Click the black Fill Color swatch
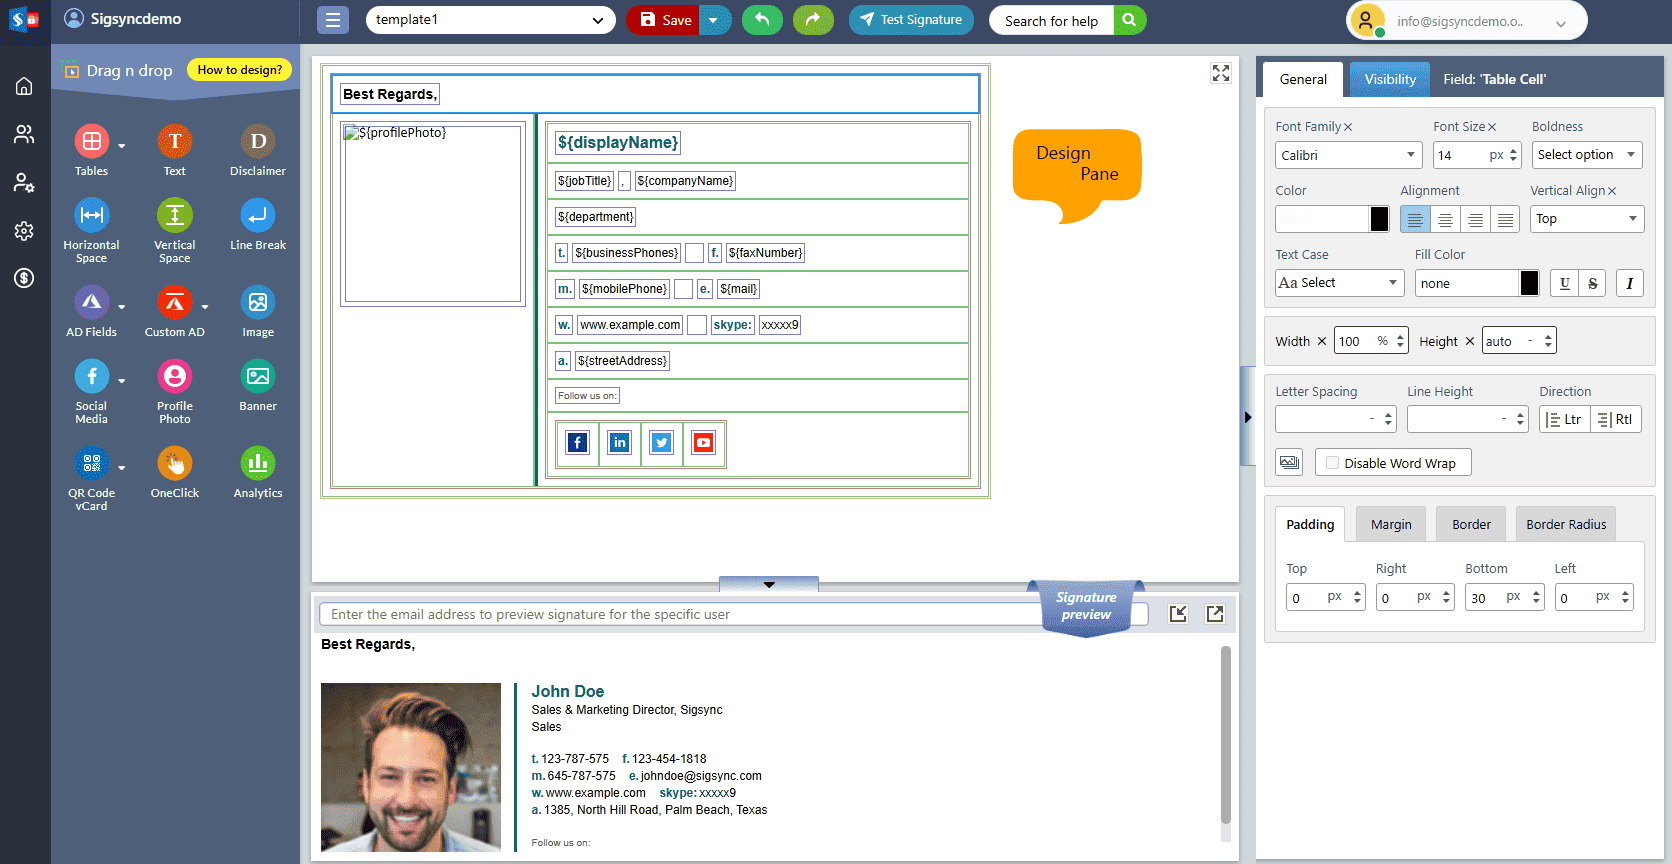The image size is (1672, 864). click(1529, 283)
